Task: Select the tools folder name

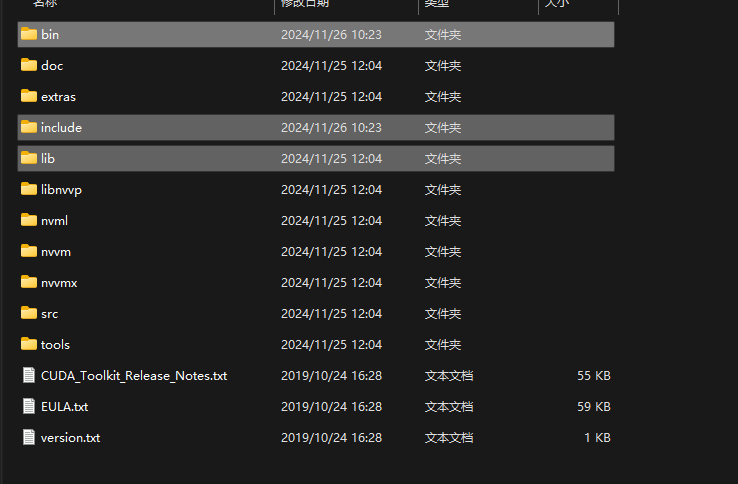Action: [x=55, y=344]
